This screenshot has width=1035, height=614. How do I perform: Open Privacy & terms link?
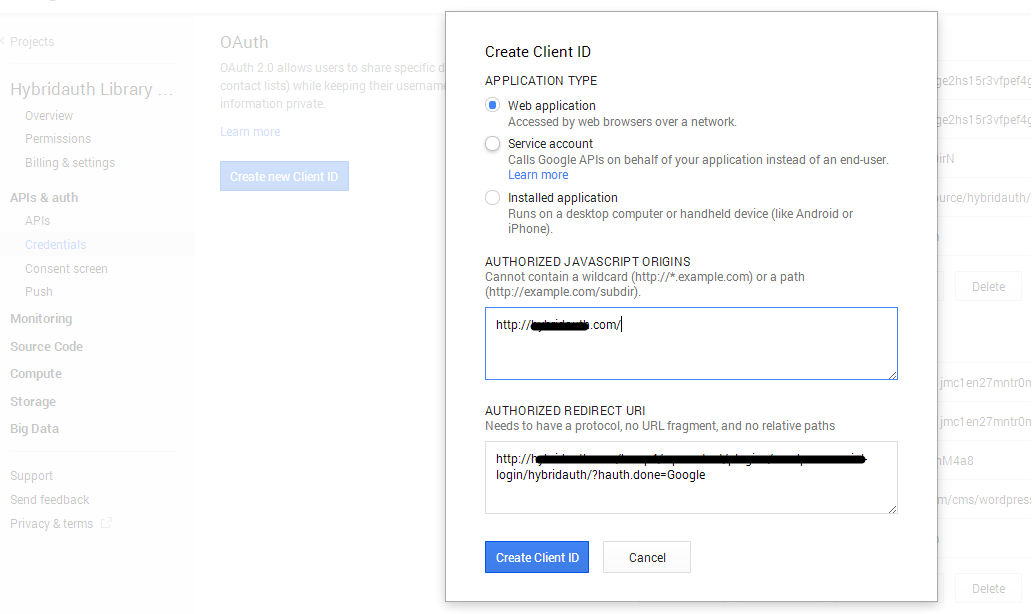51,524
